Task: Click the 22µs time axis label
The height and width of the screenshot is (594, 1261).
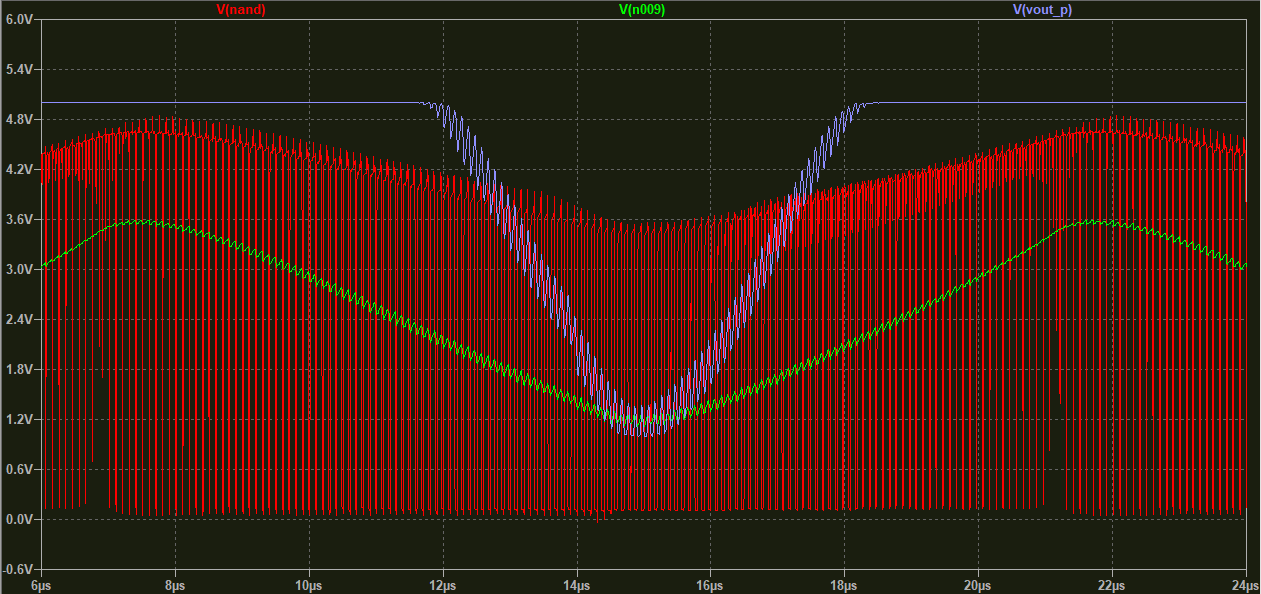Action: [1111, 585]
